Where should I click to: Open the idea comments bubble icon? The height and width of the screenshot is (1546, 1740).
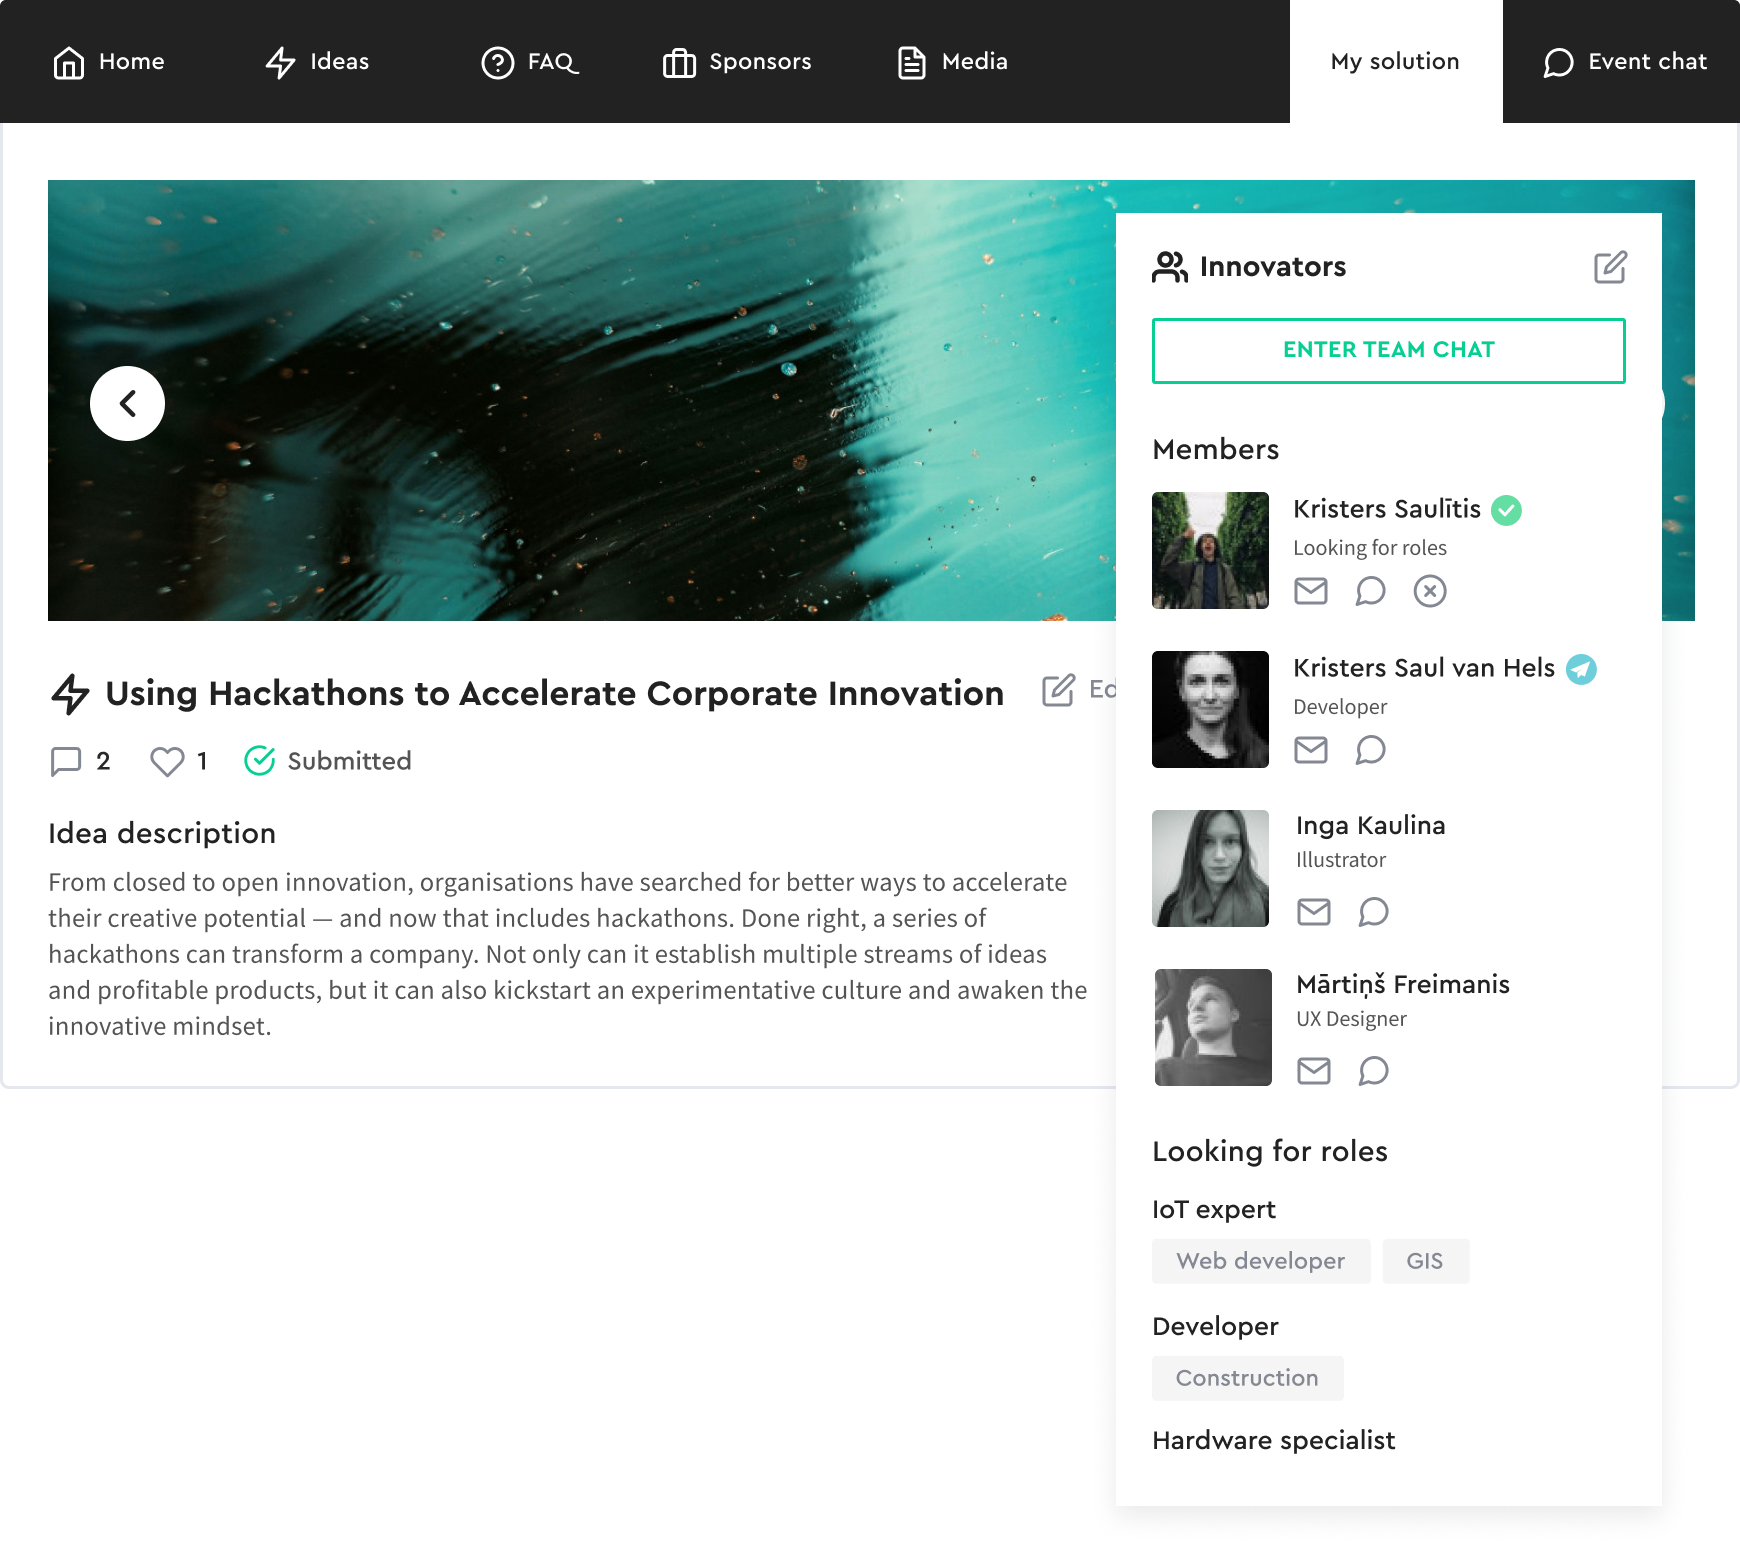pyautogui.click(x=66, y=762)
